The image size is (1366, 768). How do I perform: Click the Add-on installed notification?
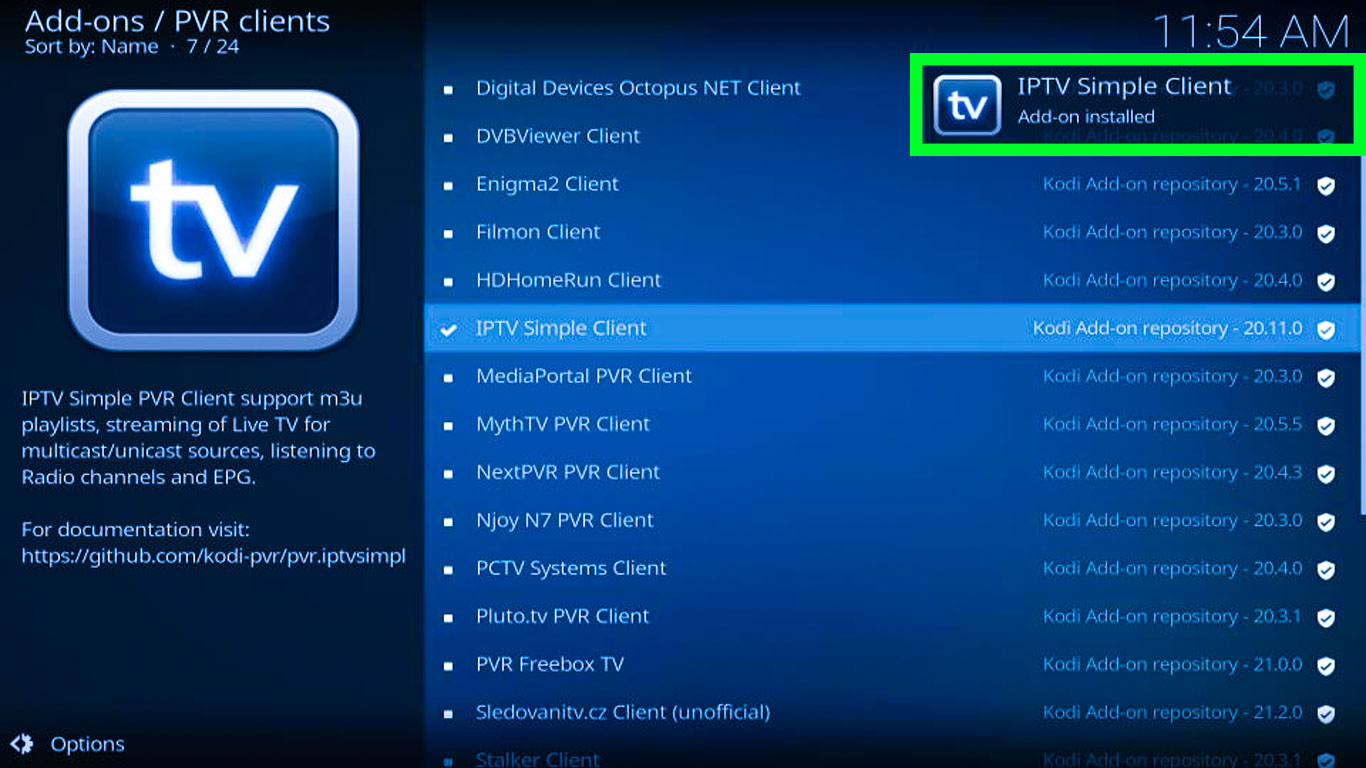tap(1085, 116)
